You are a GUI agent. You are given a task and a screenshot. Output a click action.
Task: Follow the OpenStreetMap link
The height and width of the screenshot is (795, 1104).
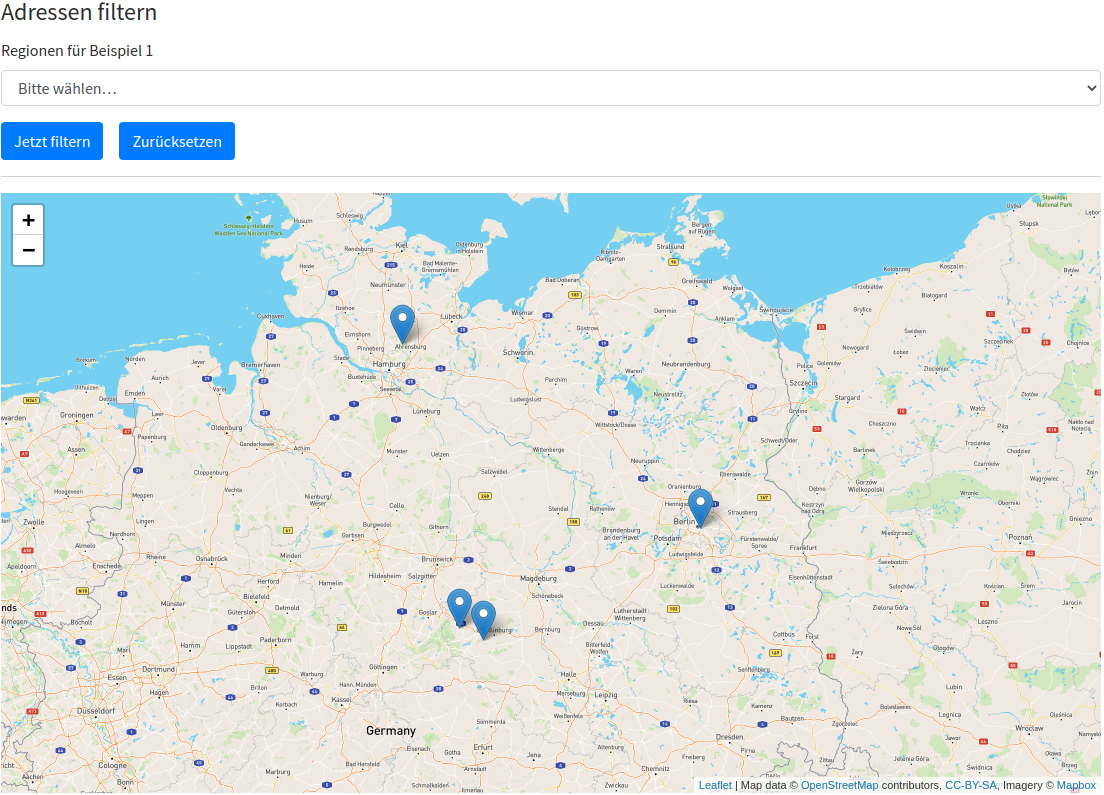pyautogui.click(x=839, y=785)
